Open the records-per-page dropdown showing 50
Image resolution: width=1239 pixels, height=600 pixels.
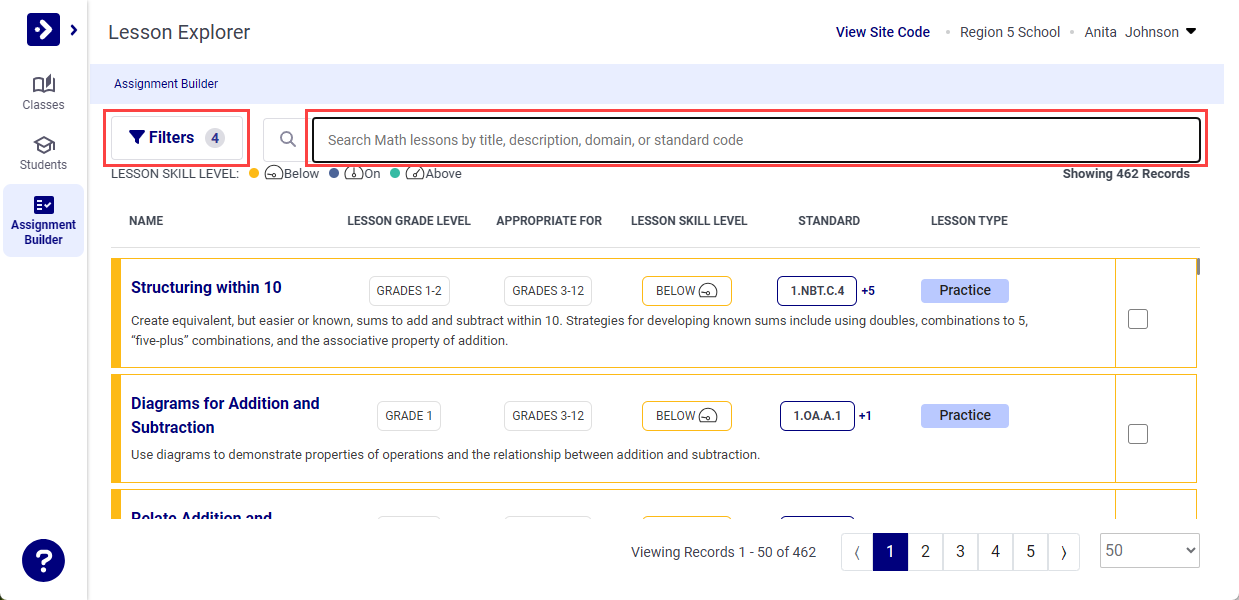(x=1148, y=550)
